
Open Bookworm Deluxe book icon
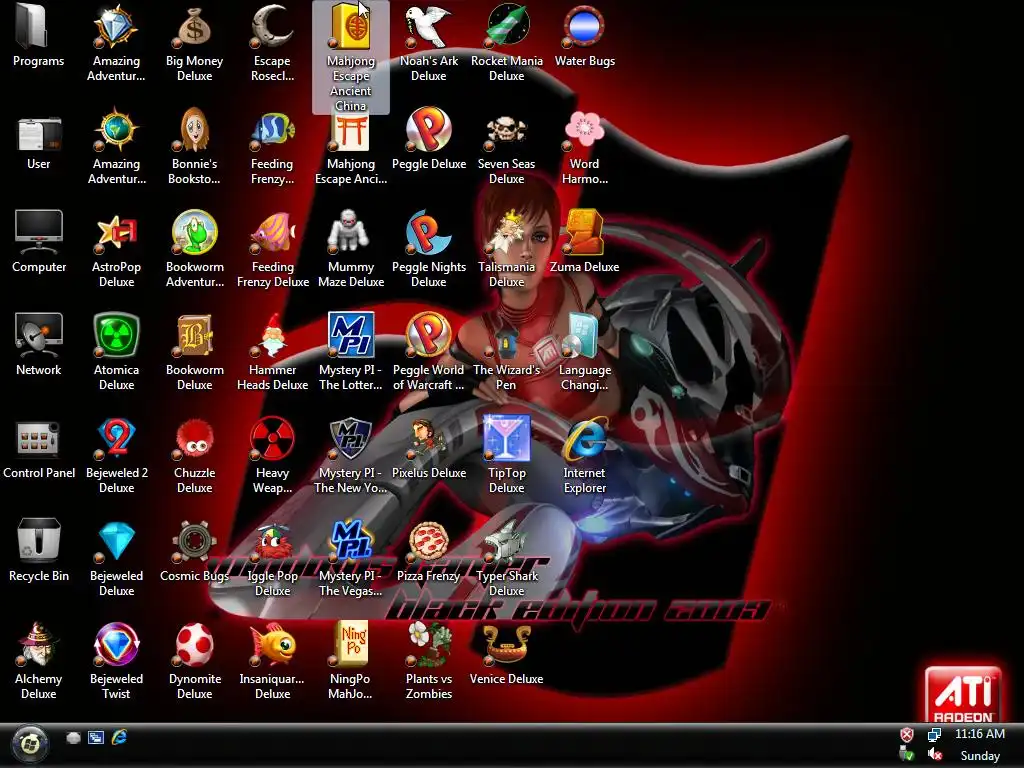pos(194,336)
